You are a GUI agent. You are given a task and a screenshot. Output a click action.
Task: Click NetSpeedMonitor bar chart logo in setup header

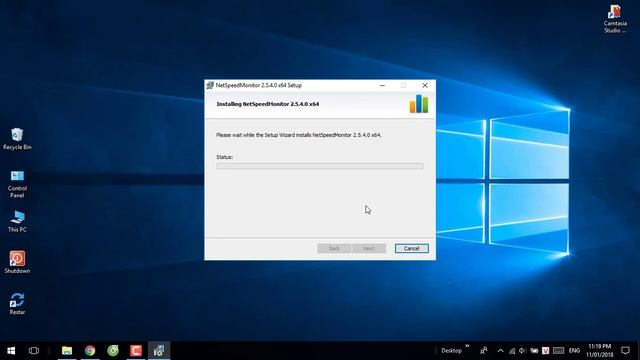pos(419,104)
